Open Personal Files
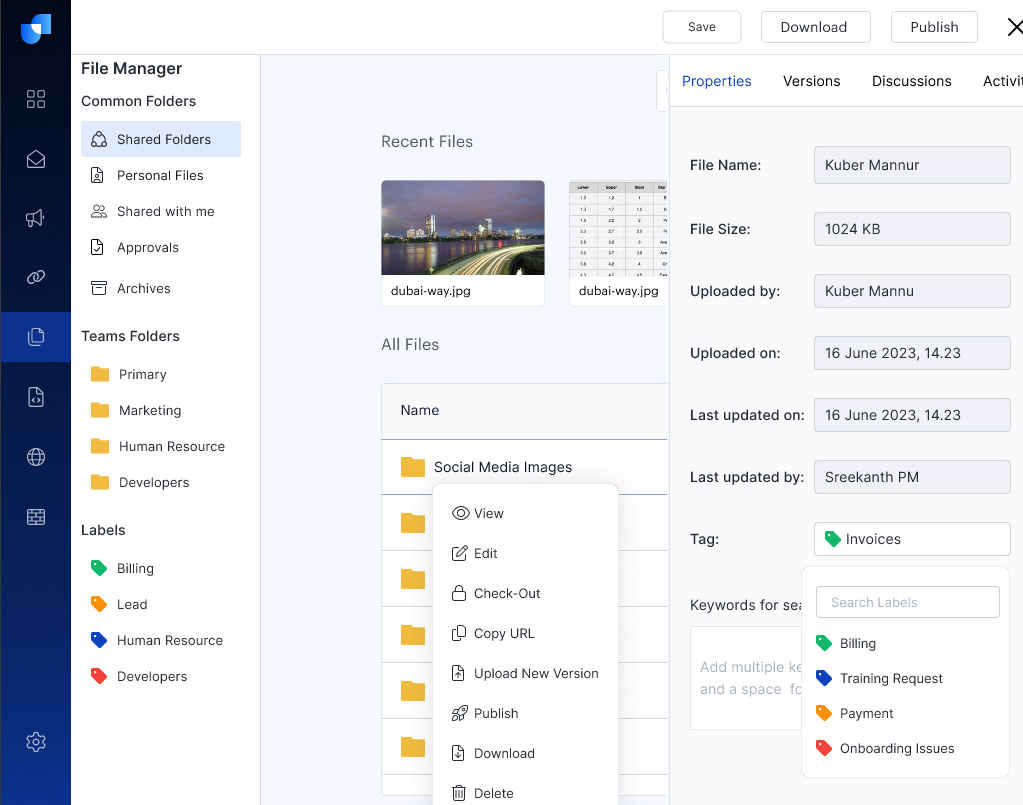This screenshot has width=1023, height=805. (160, 175)
